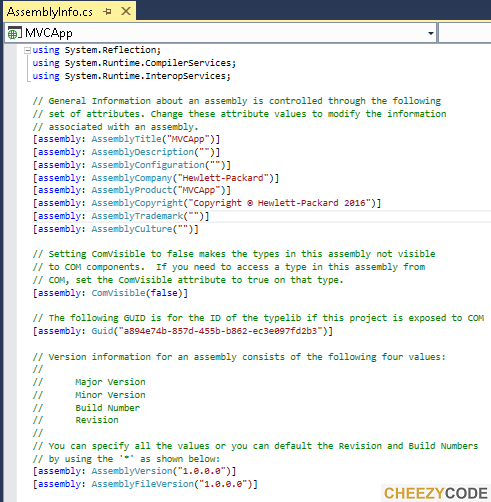Place cursor in "Hewlett-Packard" company string
This screenshot has width=491, height=502.
tap(223, 178)
